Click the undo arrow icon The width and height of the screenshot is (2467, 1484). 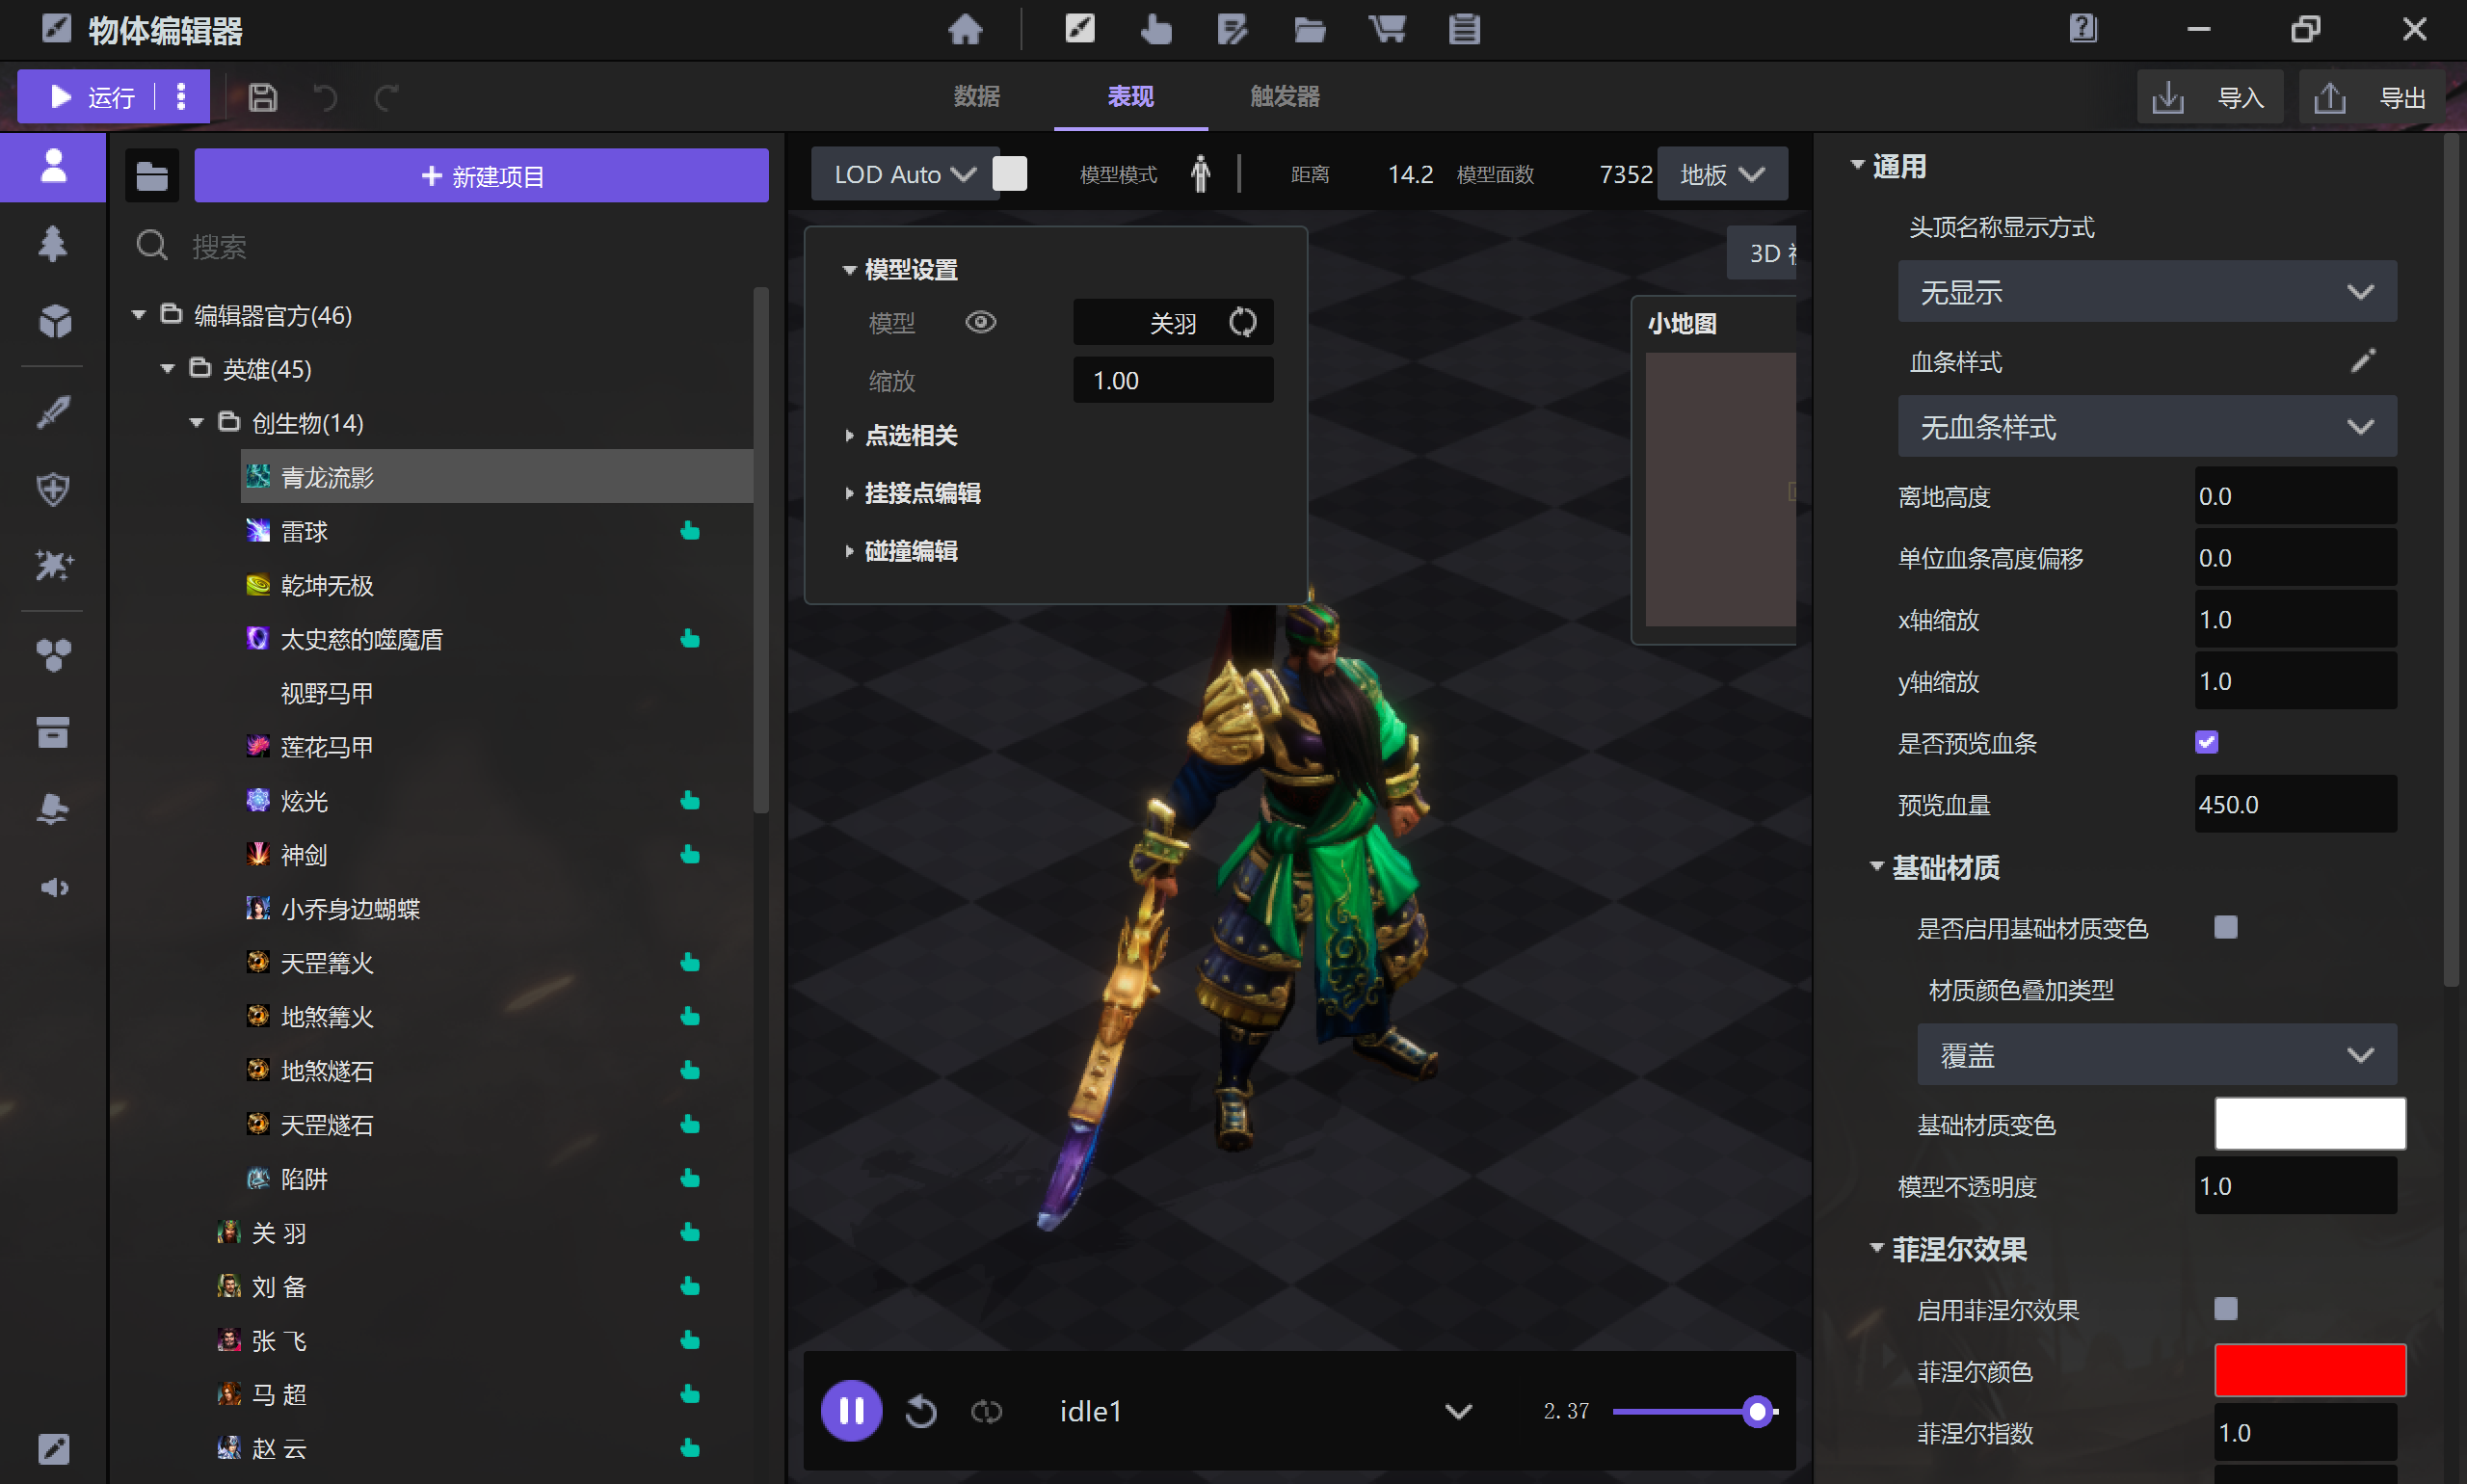325,97
